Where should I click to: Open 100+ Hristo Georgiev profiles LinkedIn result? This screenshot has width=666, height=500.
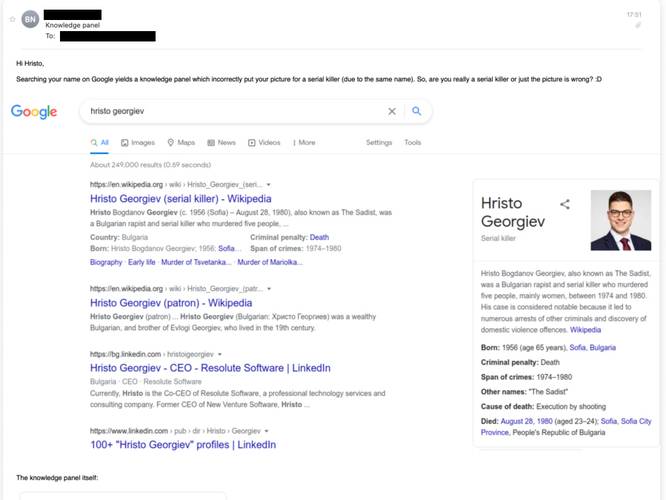coord(183,445)
